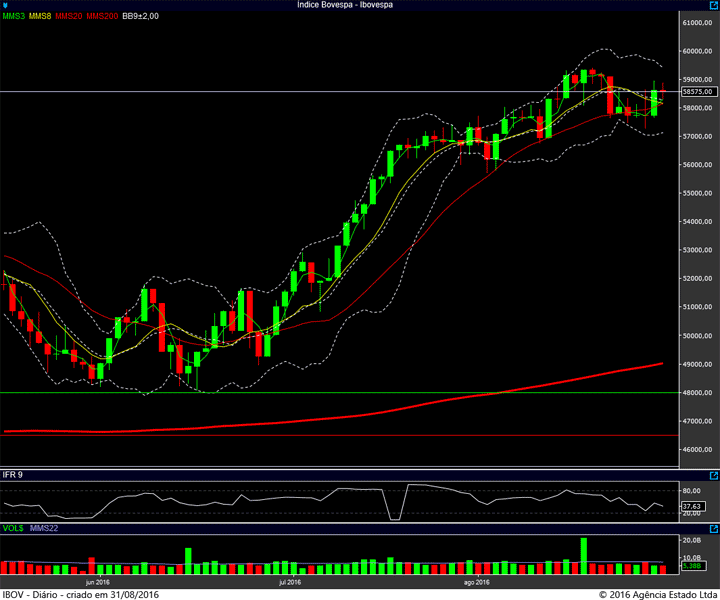Click the 61000,00 price axis label

click(697, 22)
